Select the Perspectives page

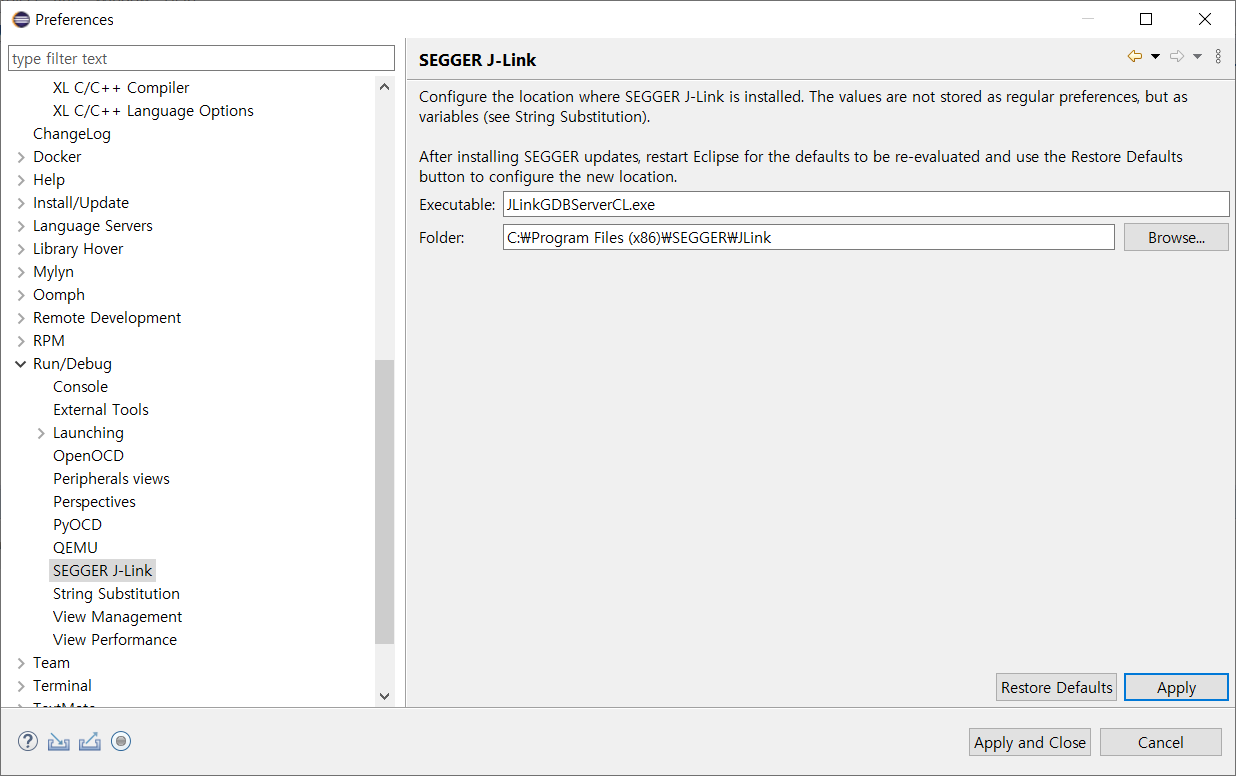coord(94,502)
